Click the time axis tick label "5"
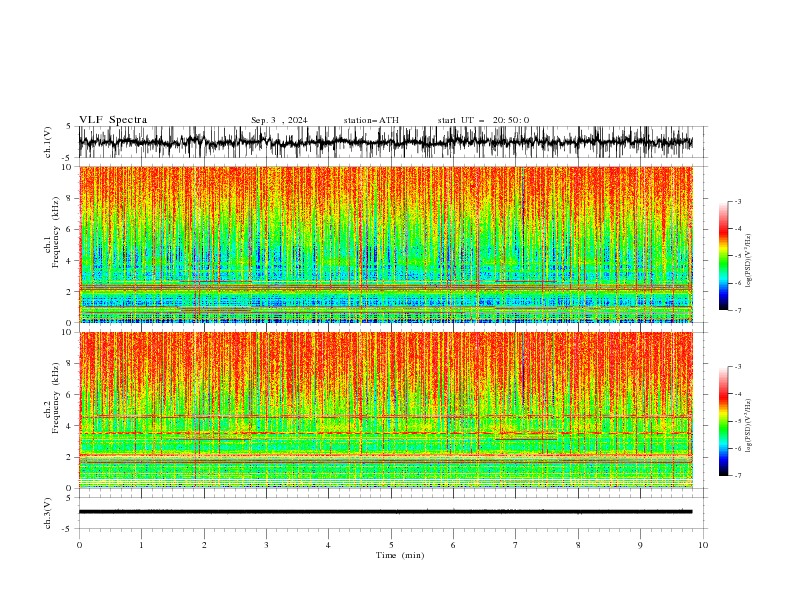Viewport: 792px width, 612px height. coord(391,545)
